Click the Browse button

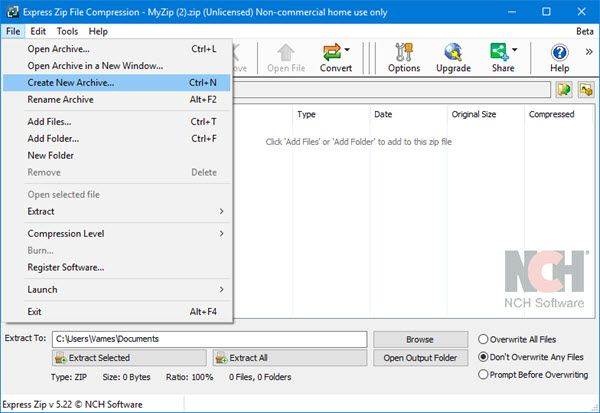click(x=420, y=340)
